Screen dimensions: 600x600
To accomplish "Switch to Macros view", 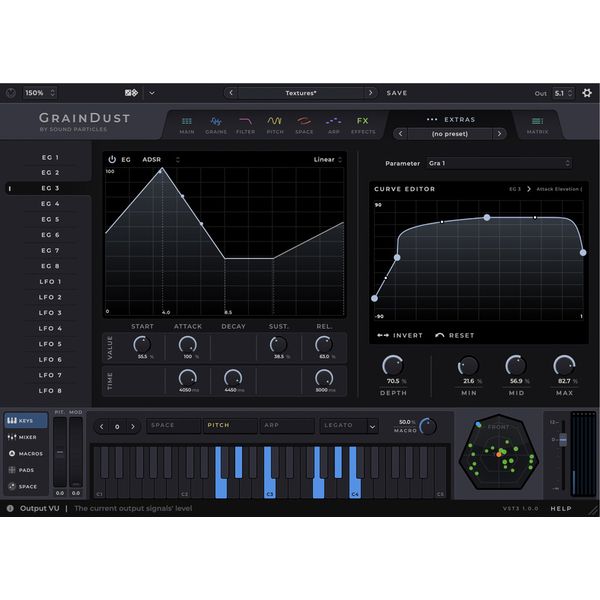I will [26, 453].
